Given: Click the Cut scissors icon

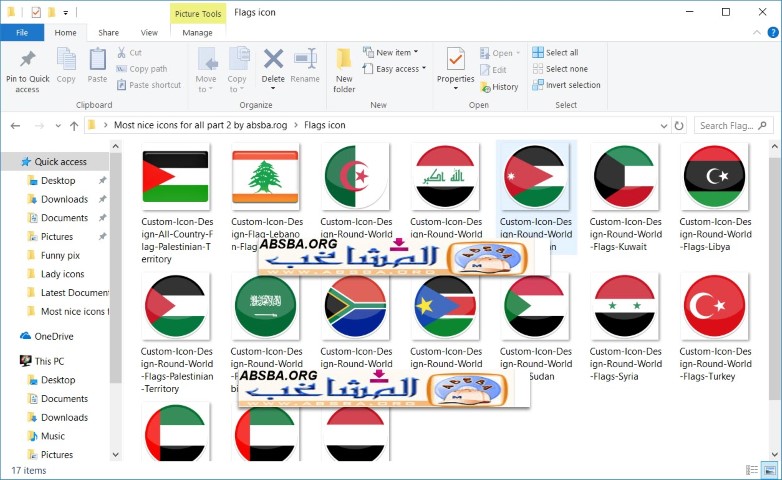Looking at the screenshot, I should [x=121, y=52].
